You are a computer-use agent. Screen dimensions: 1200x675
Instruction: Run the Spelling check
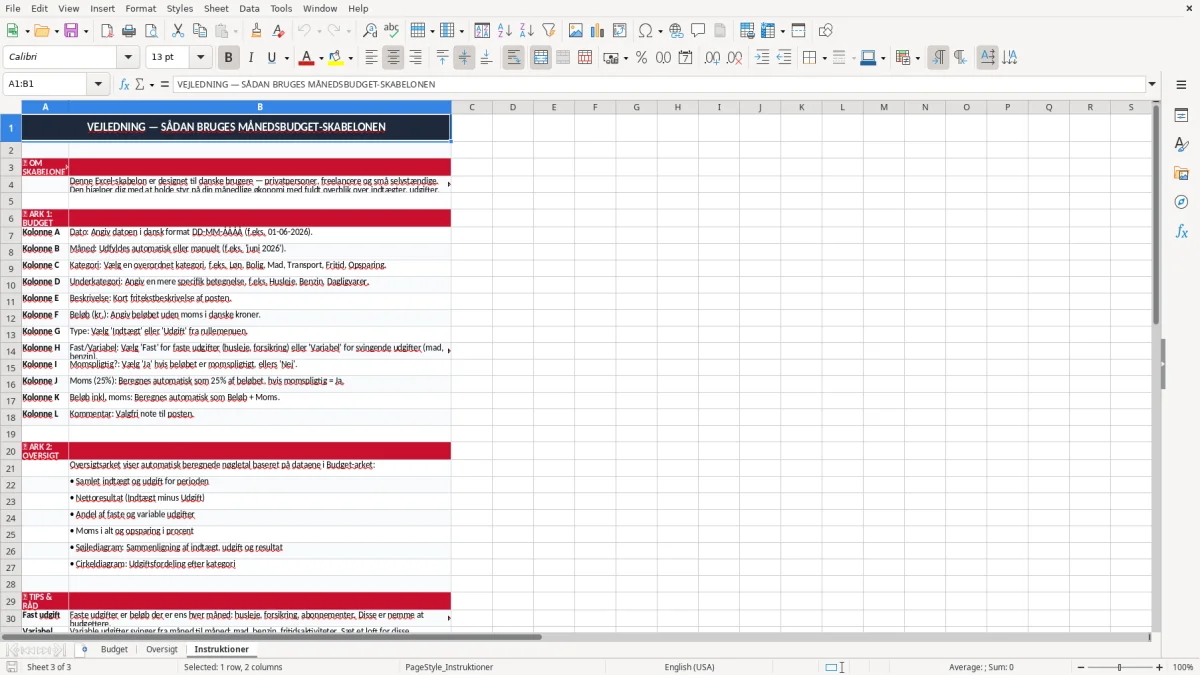(x=392, y=31)
